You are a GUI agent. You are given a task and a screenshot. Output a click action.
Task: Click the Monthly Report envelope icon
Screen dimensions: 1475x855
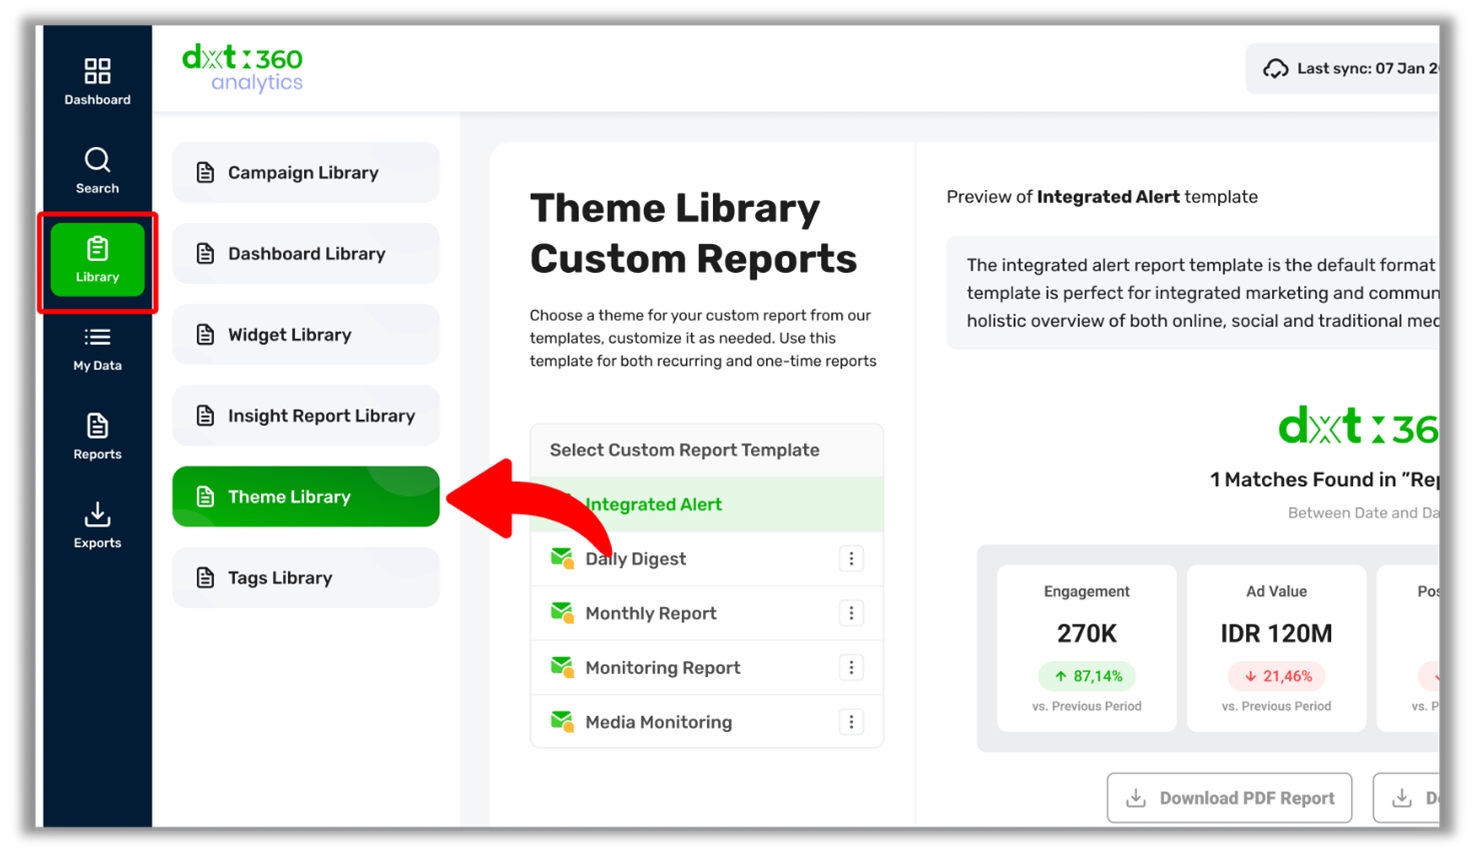562,613
